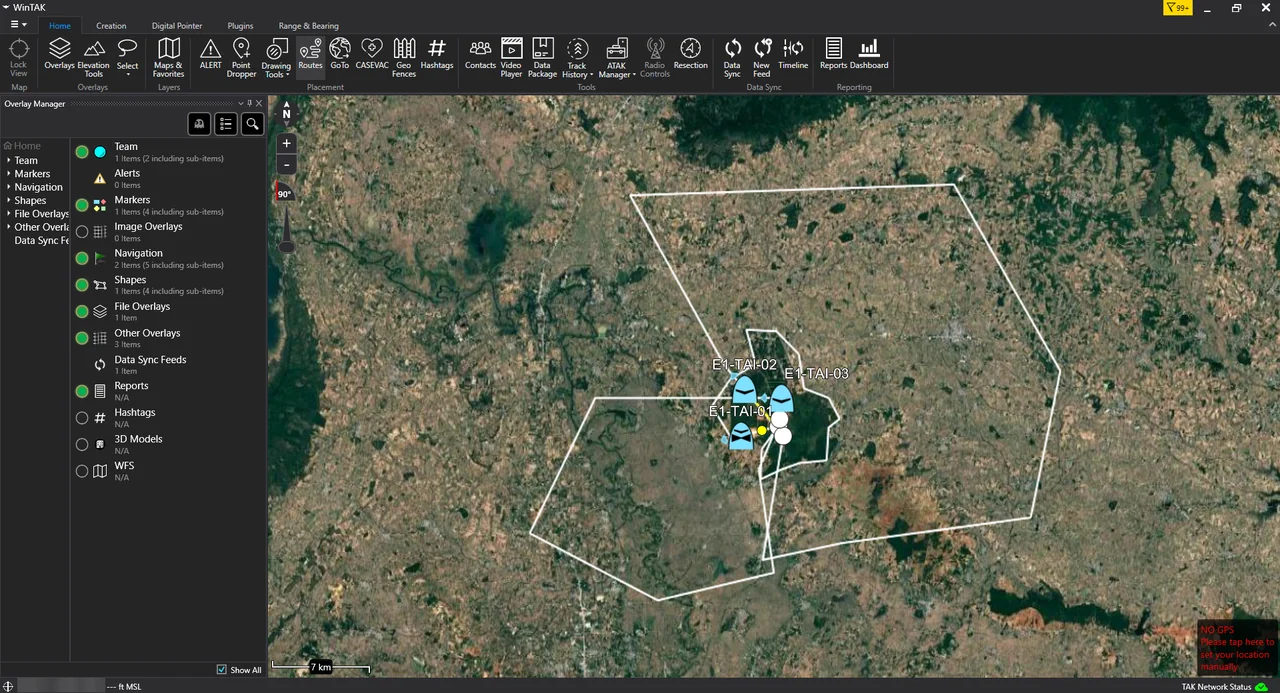
Task: Toggle visibility of Shapes overlay
Action: [82, 285]
